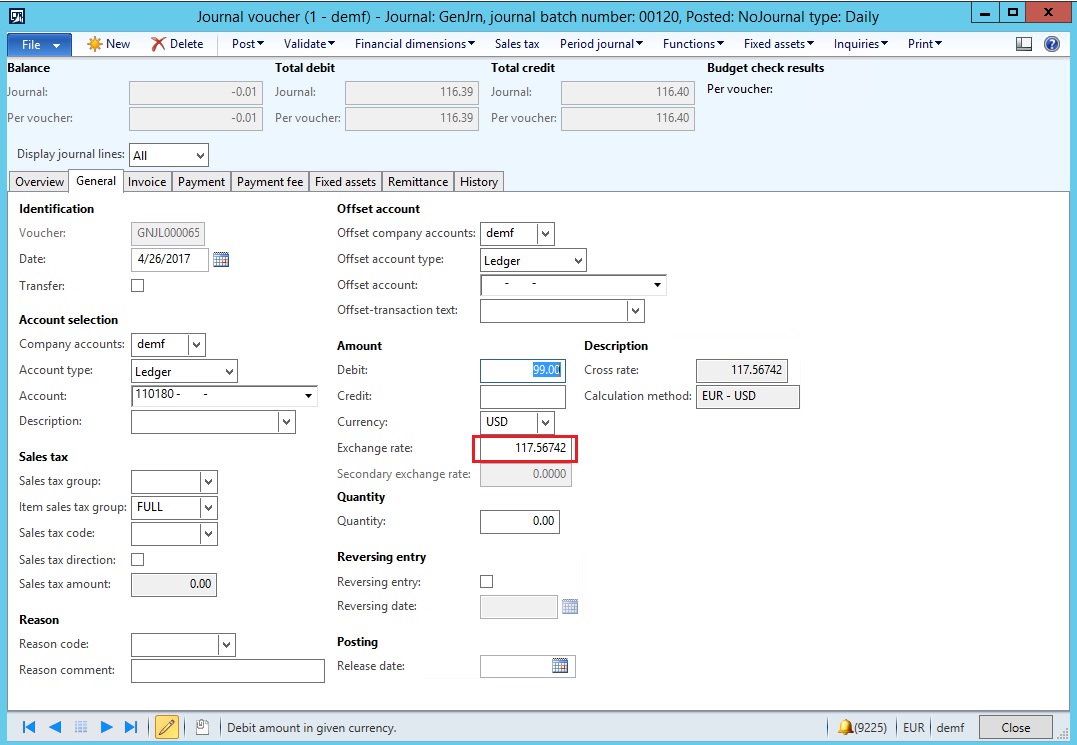Viewport: 1077px width, 745px height.
Task: Open the Fixed assets tab
Action: pyautogui.click(x=345, y=182)
